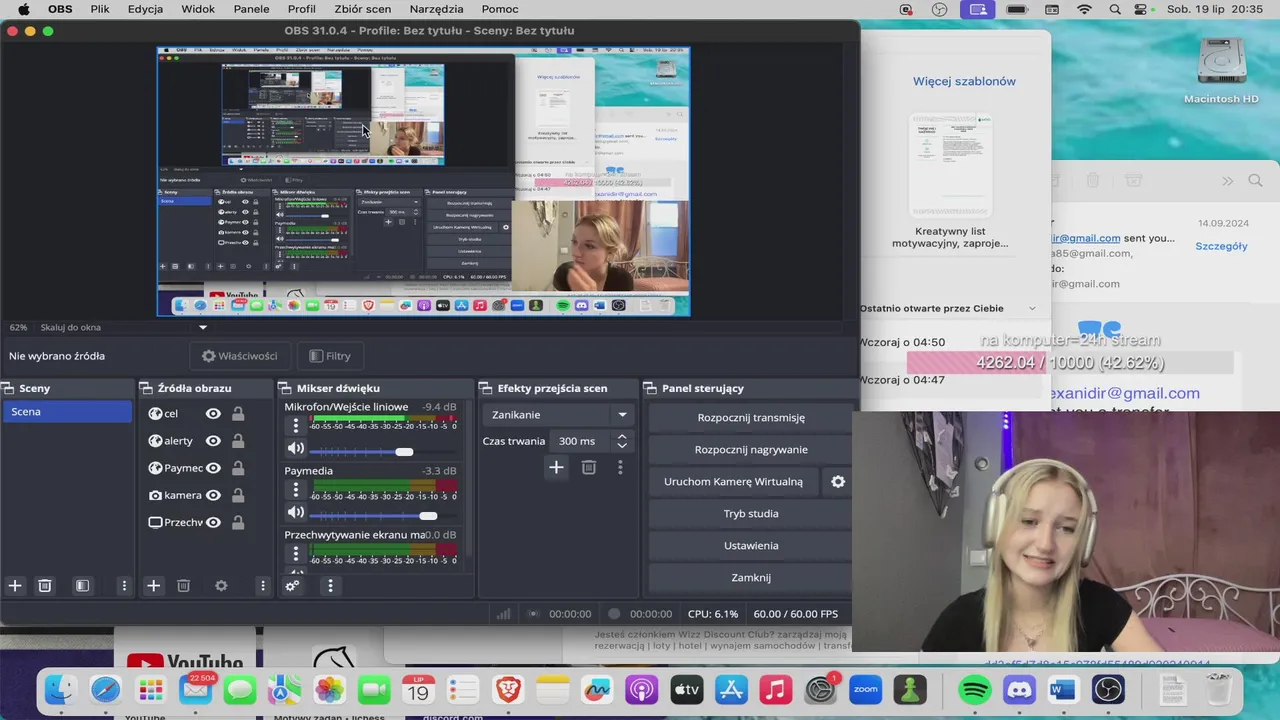The height and width of the screenshot is (720, 1280).
Task: Open the Panele menu
Action: pyautogui.click(x=251, y=9)
